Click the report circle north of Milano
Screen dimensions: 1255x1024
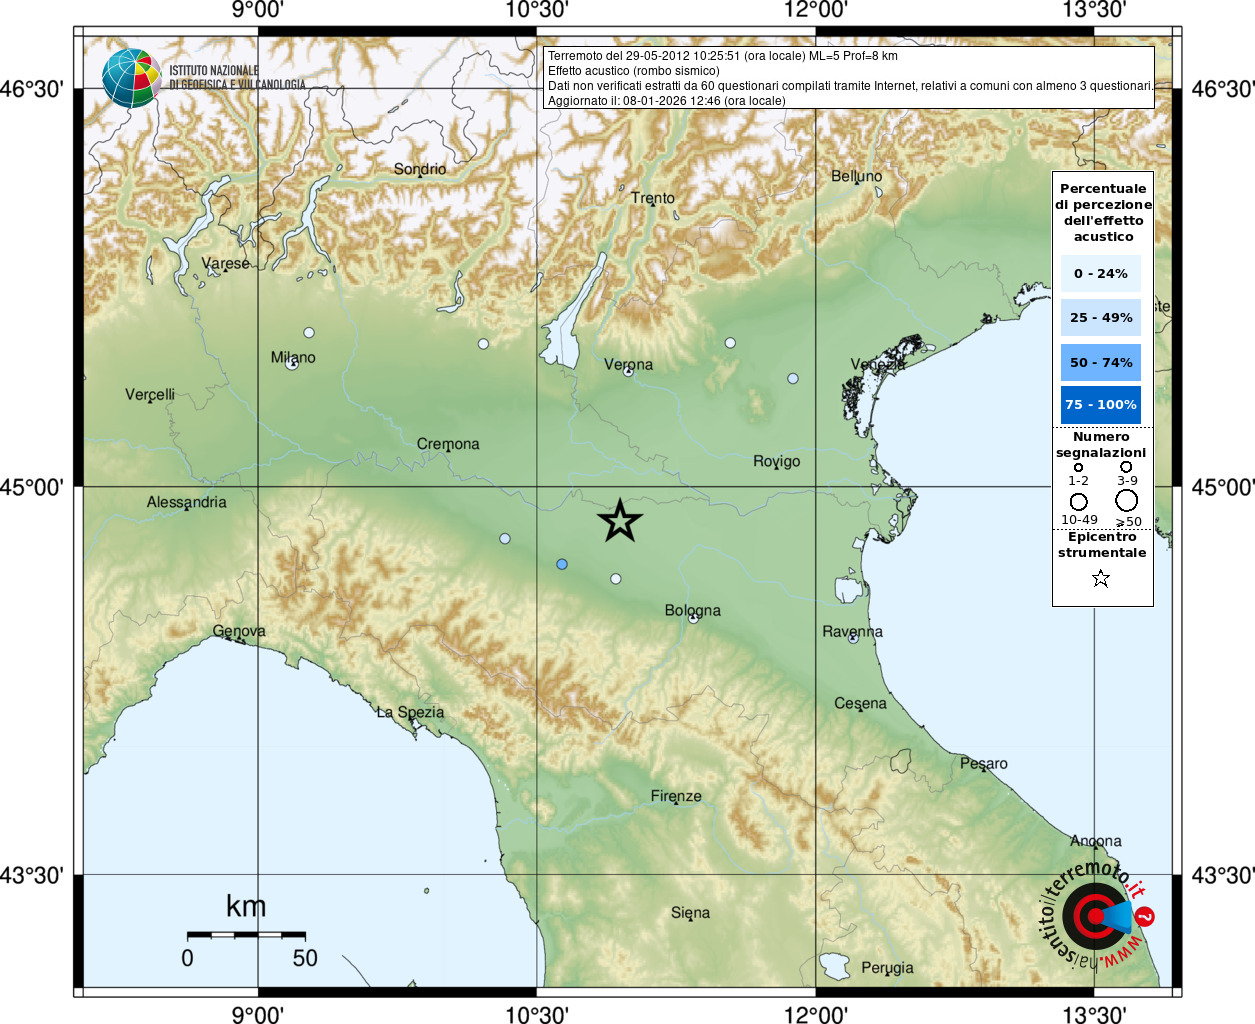(309, 332)
